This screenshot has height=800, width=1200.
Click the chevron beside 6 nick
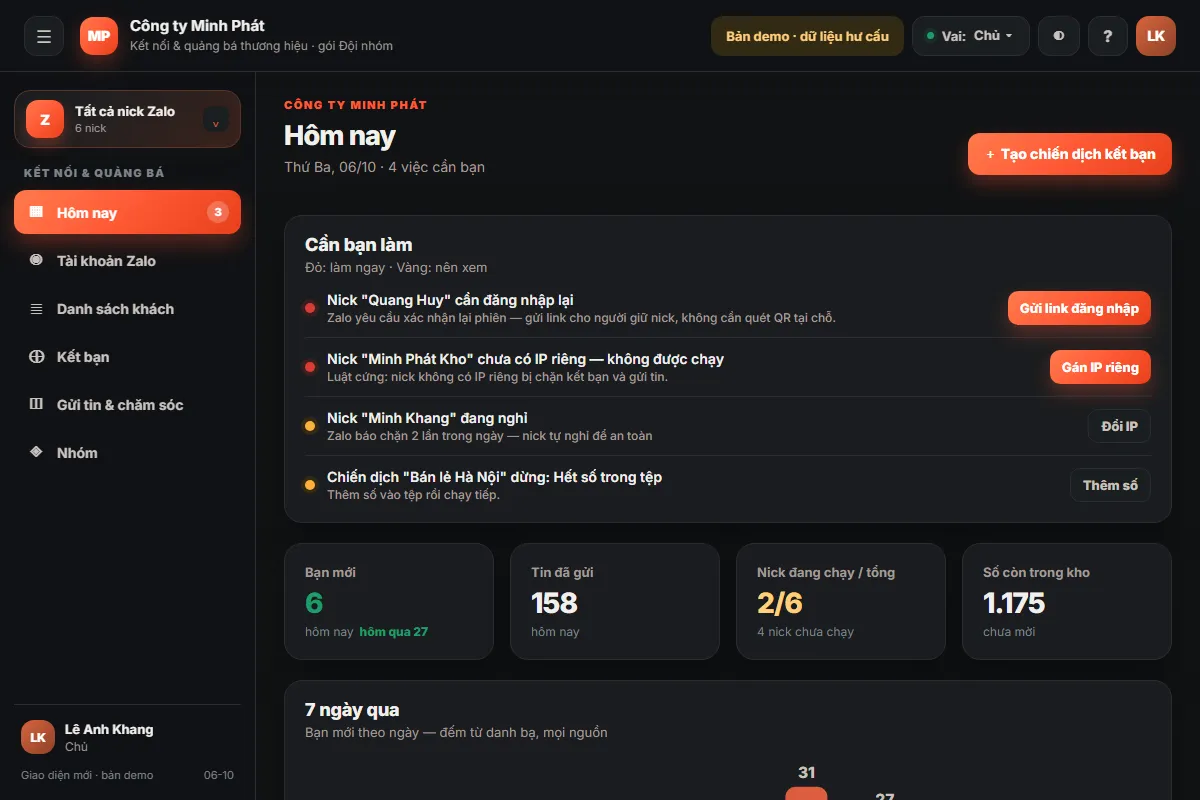point(216,120)
